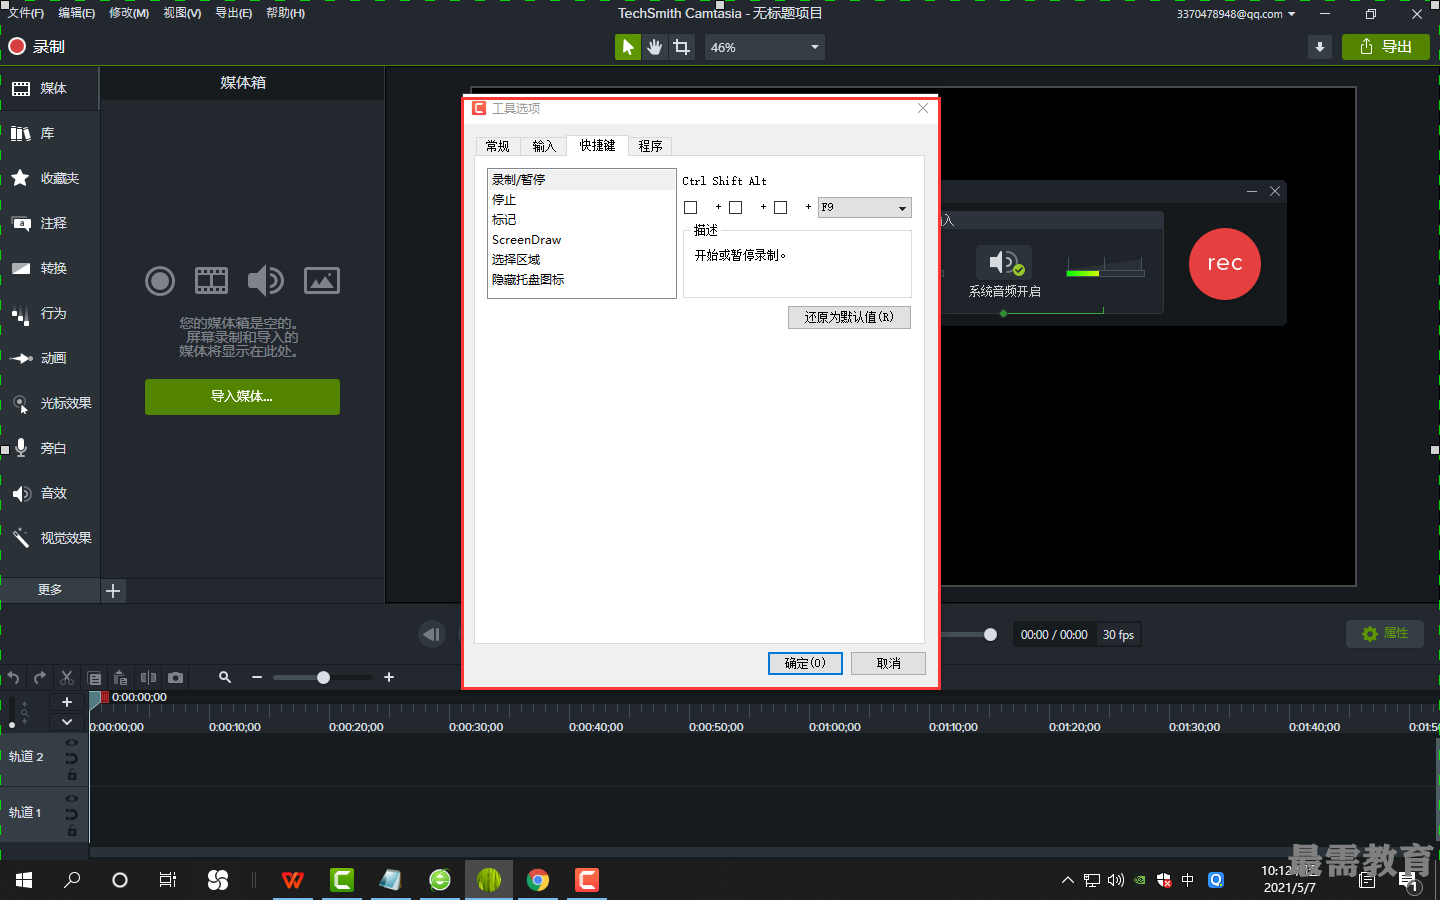Viewport: 1440px width, 900px height.
Task: Open the 注释 annotations panel
Action: point(50,223)
